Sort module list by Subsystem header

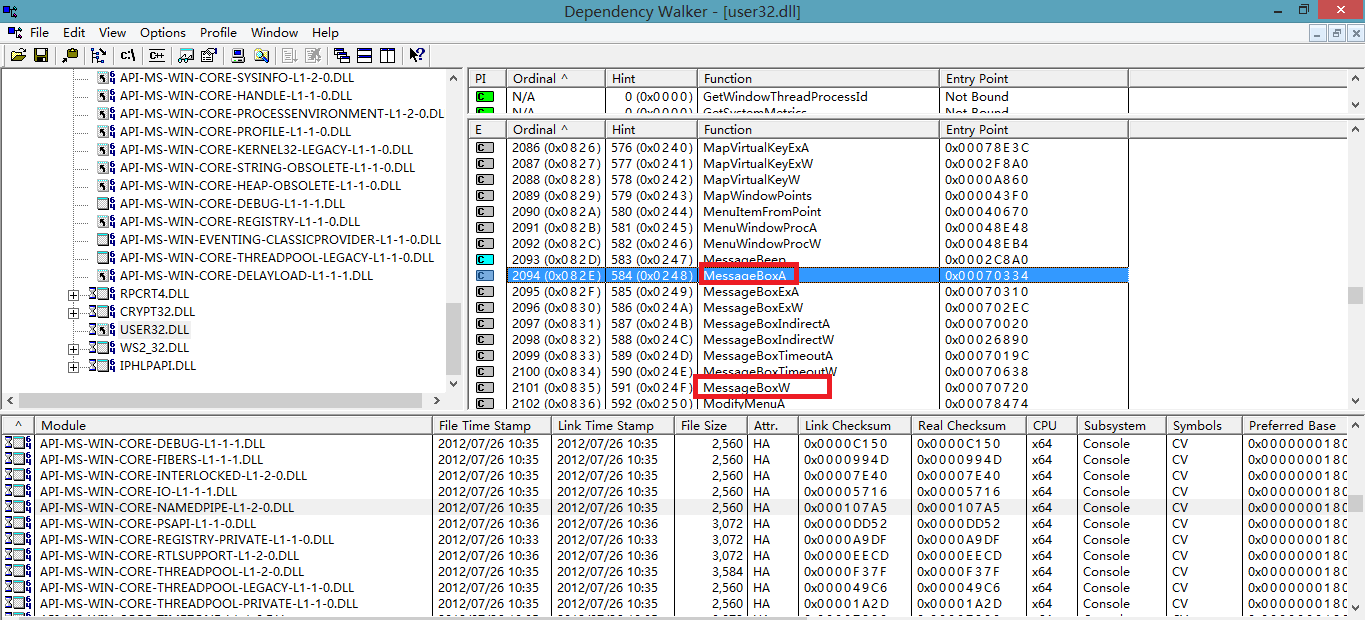tap(1123, 425)
